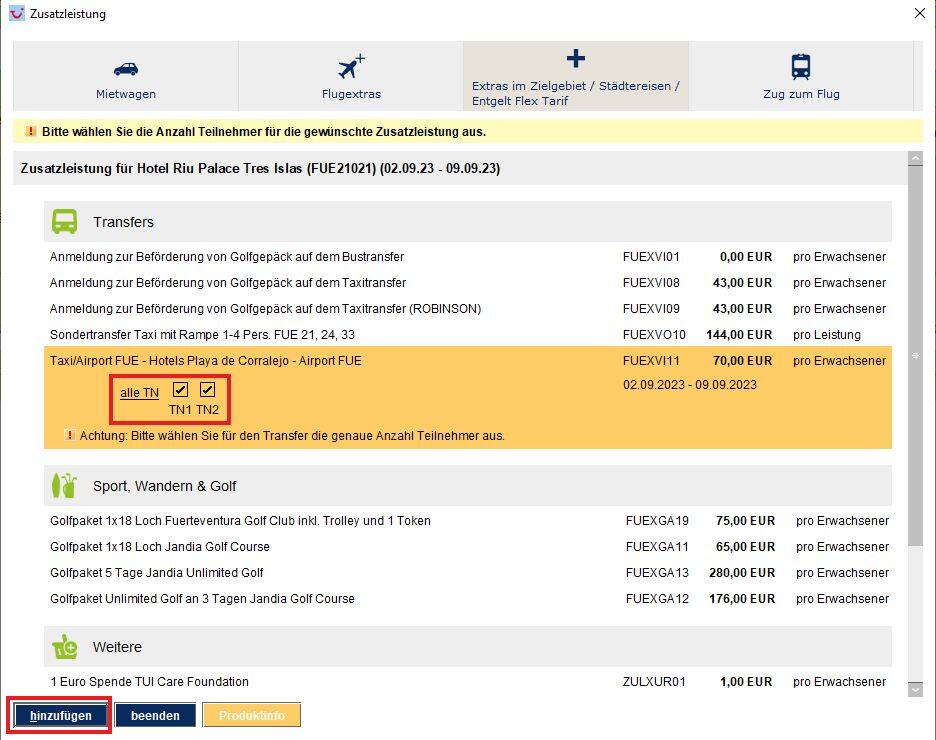Click the Sport, Wandern & Golf icon

coord(65,486)
